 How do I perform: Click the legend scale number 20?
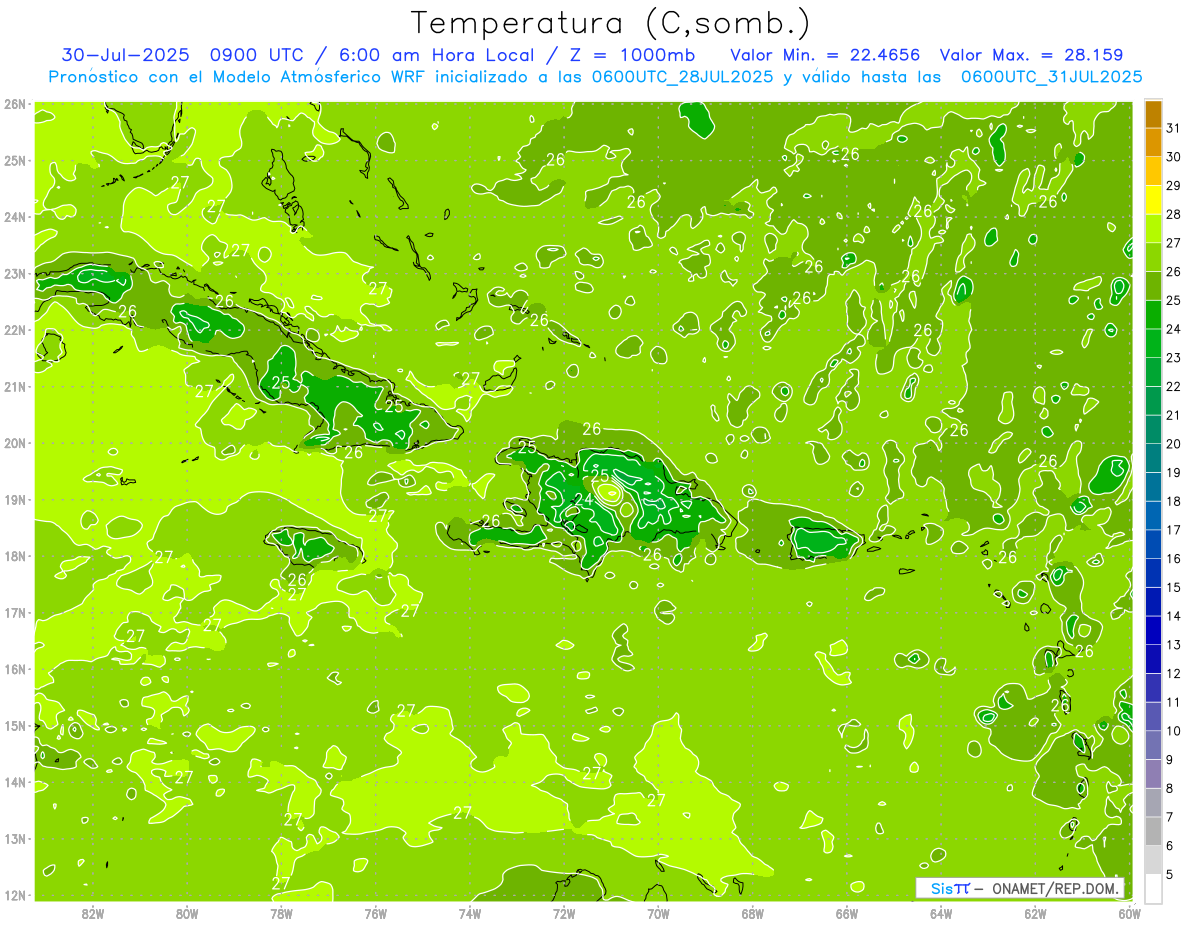(x=1173, y=444)
